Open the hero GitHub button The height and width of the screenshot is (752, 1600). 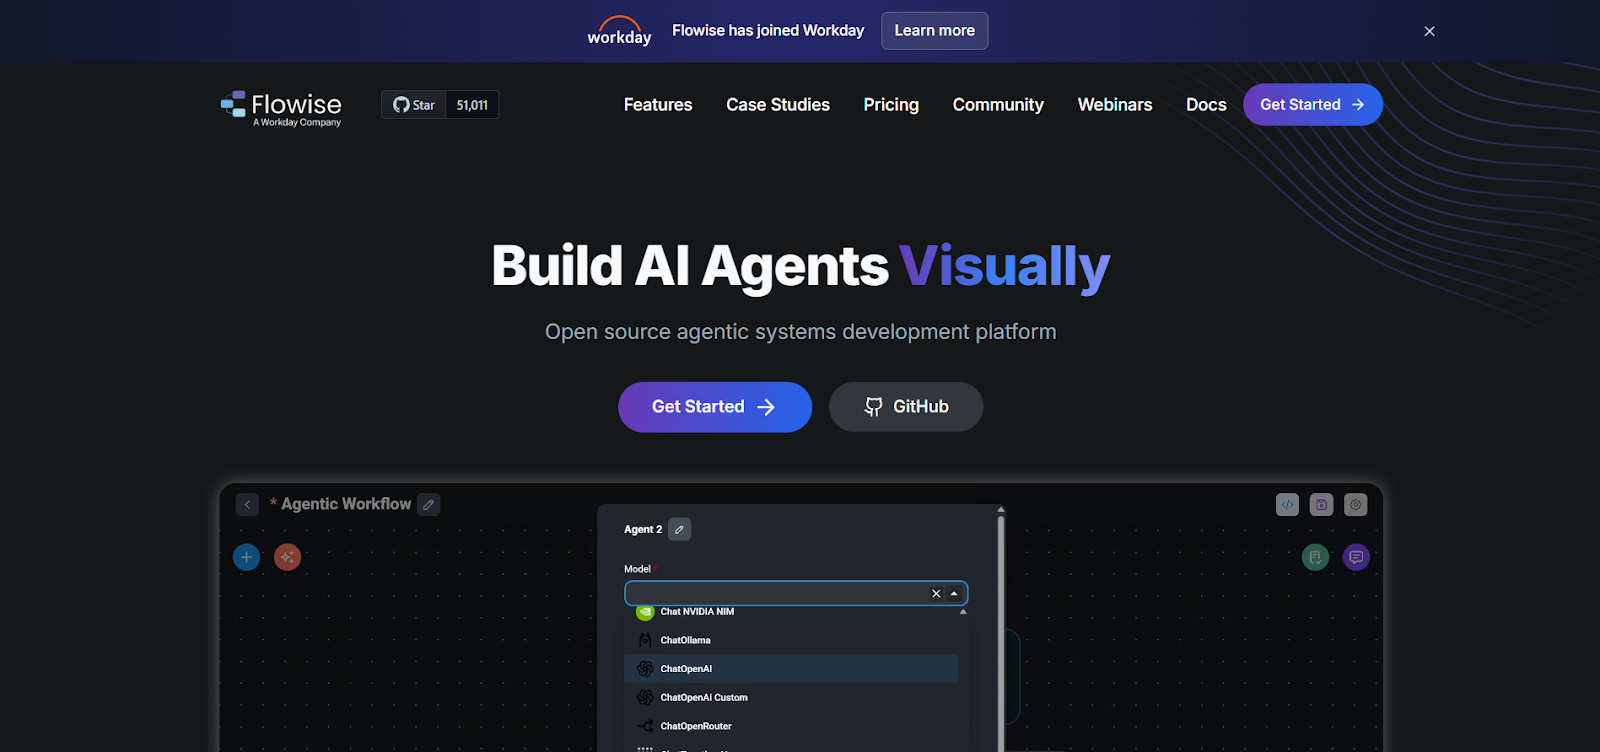click(x=906, y=407)
